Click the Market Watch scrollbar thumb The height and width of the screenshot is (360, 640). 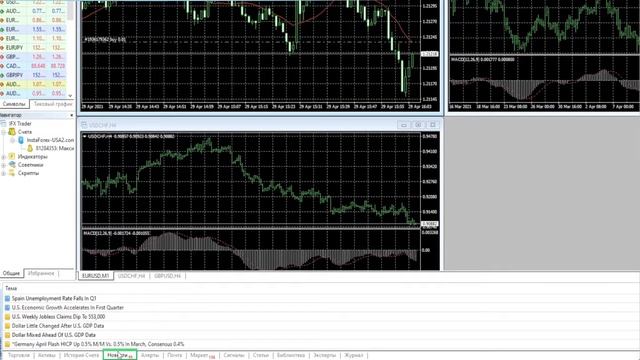(71, 9)
